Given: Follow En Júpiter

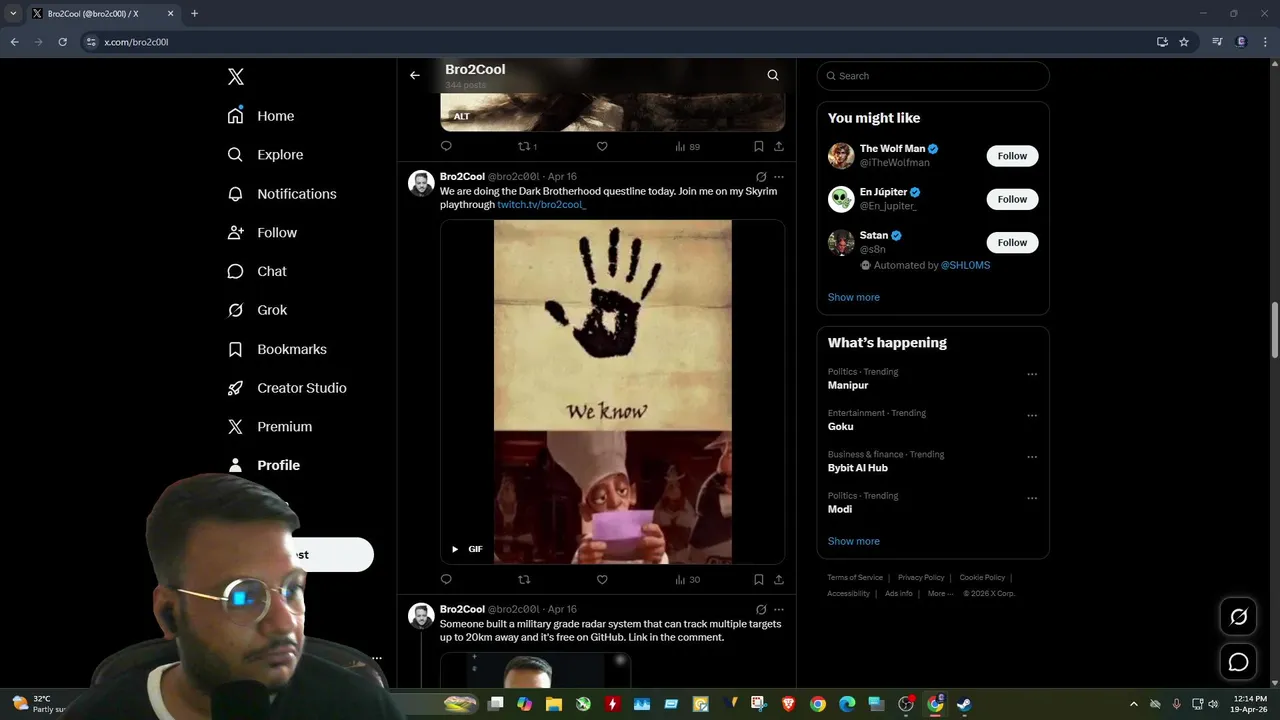Looking at the screenshot, I should click(x=1012, y=199).
